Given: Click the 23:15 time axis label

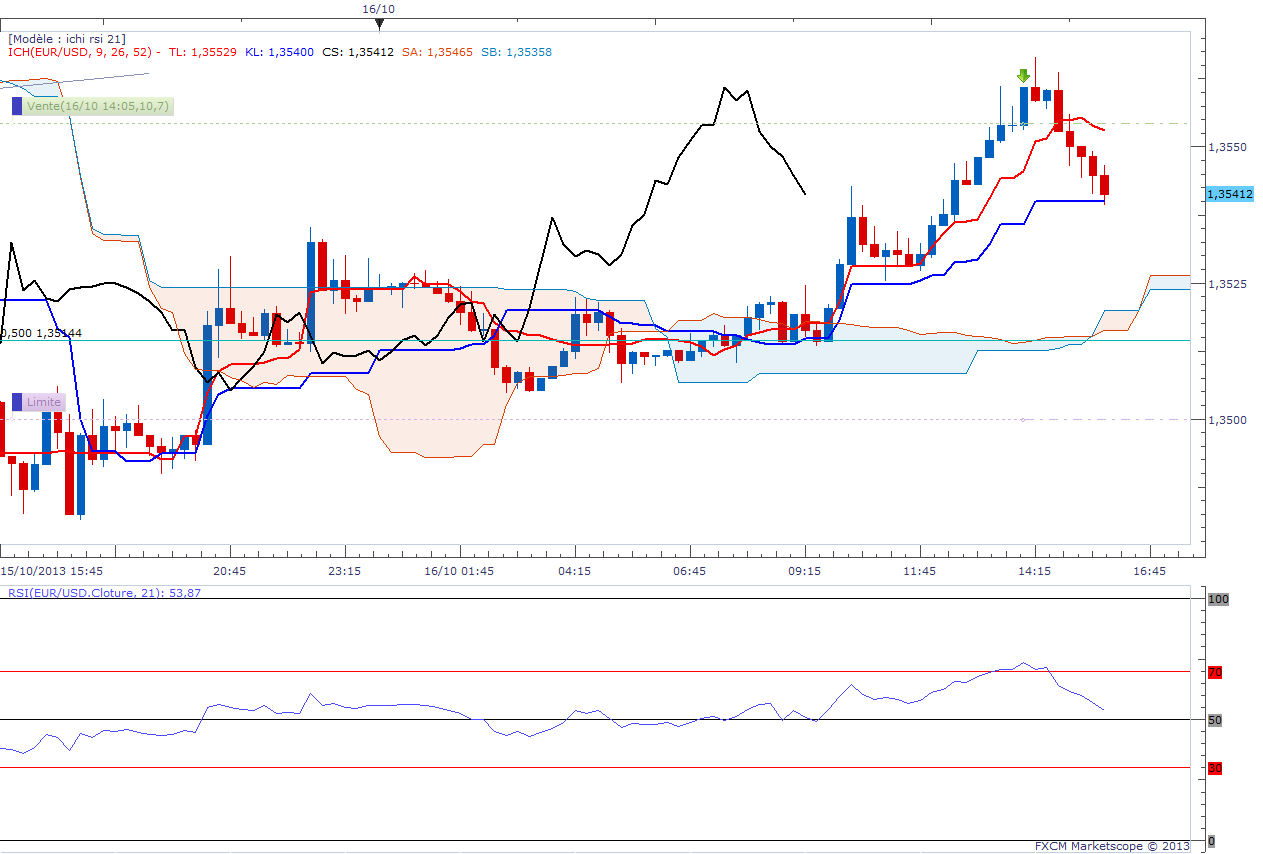Looking at the screenshot, I should [345, 571].
